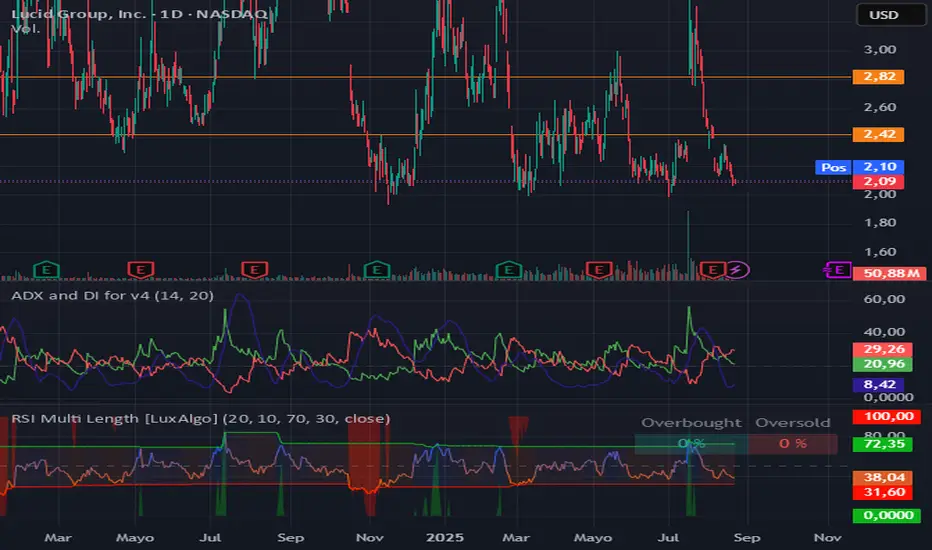932x550 pixels.
Task: Click the 40,00 ADX scale label
Action: coord(884,332)
